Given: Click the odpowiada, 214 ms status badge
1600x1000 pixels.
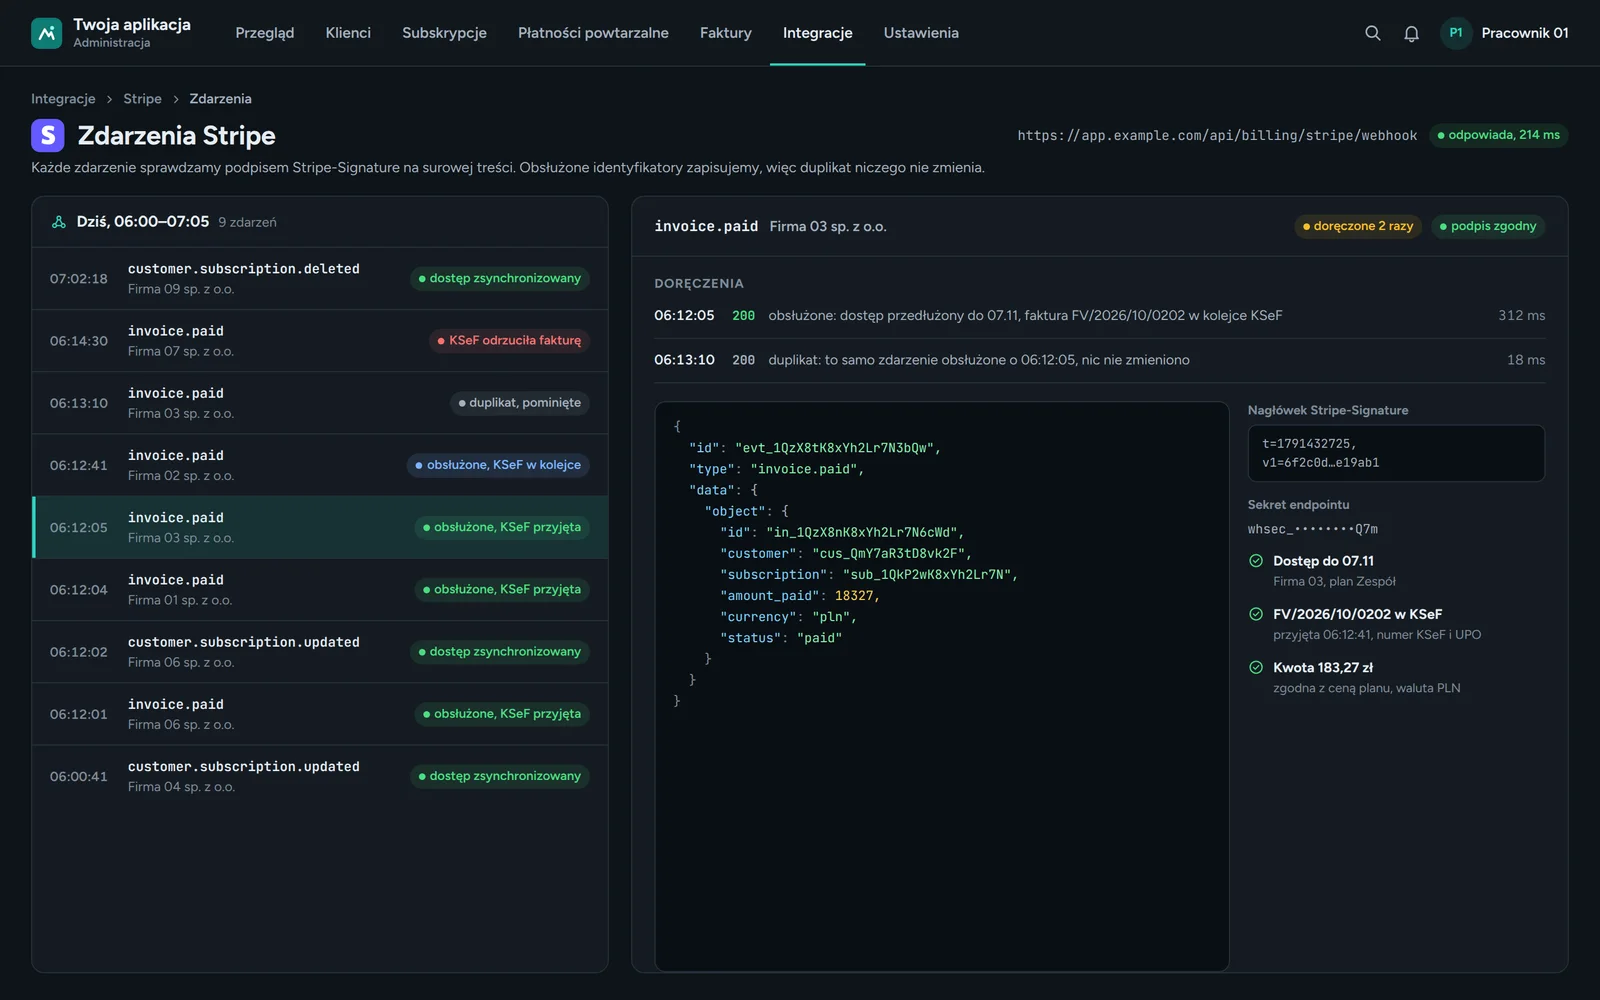Looking at the screenshot, I should coord(1498,135).
